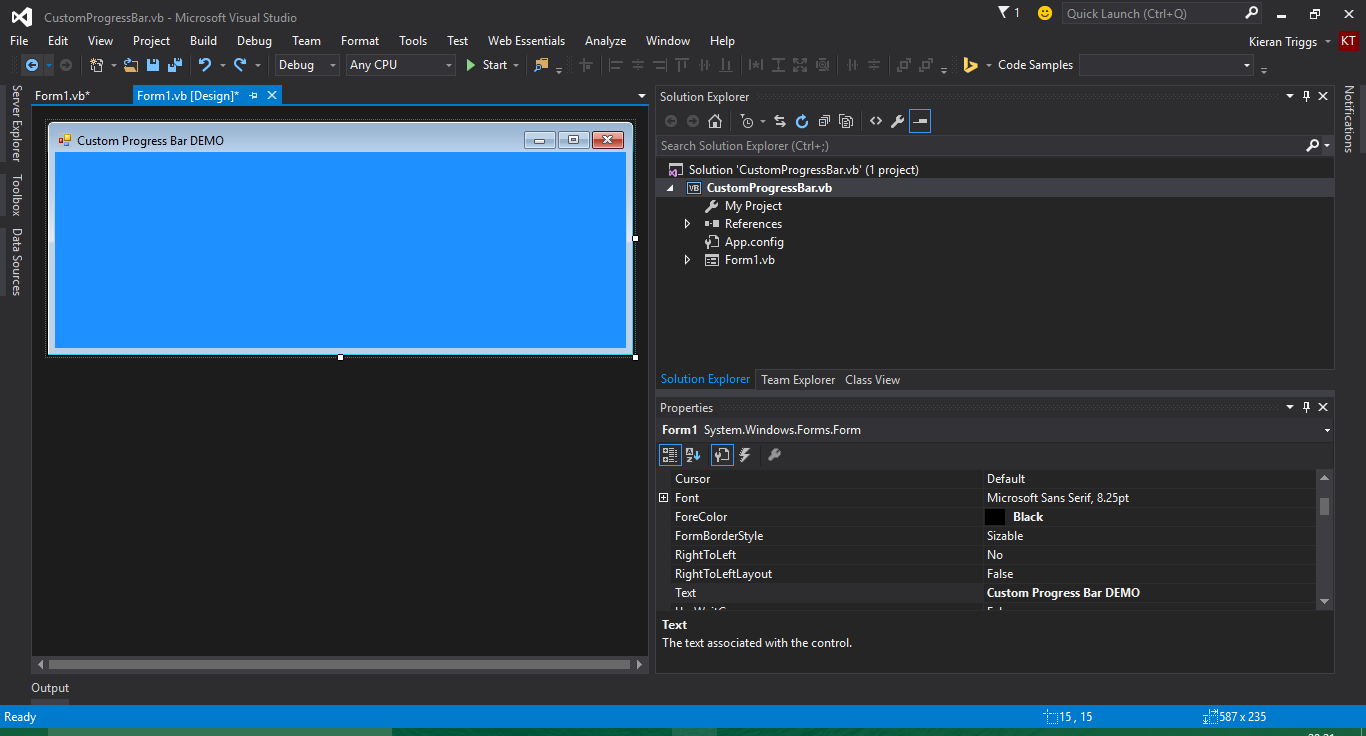Toggle Categorized view in Properties
Viewport: 1366px width, 736px height.
670,455
